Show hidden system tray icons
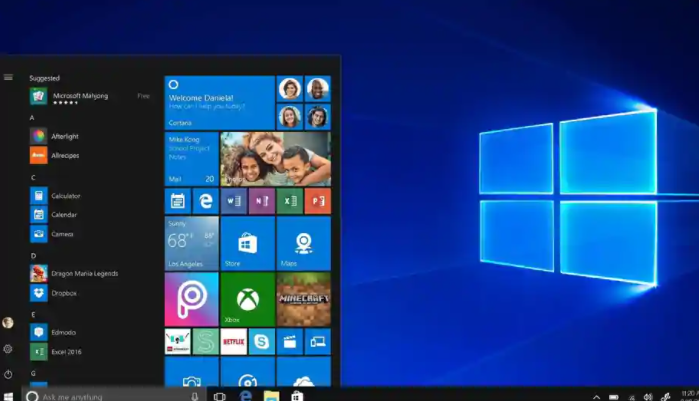The width and height of the screenshot is (699, 401). pos(596,397)
